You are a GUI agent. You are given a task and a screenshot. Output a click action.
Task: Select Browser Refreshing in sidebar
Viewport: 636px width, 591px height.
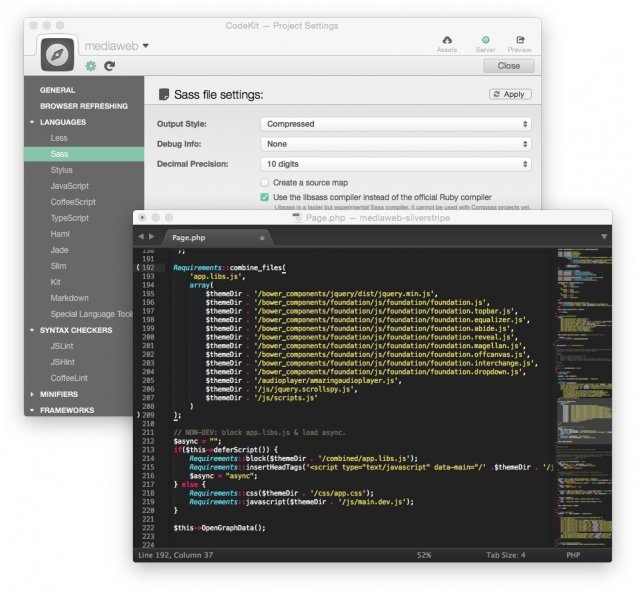coord(84,106)
